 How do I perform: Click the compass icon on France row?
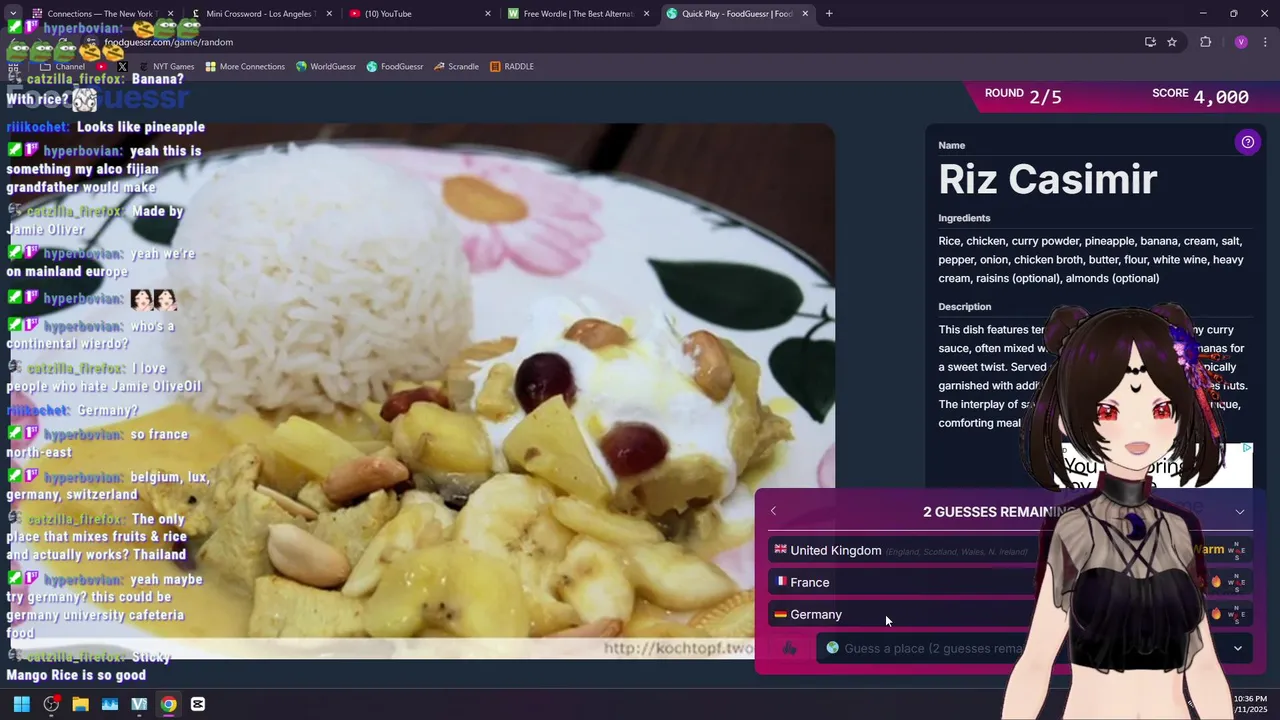1237,582
